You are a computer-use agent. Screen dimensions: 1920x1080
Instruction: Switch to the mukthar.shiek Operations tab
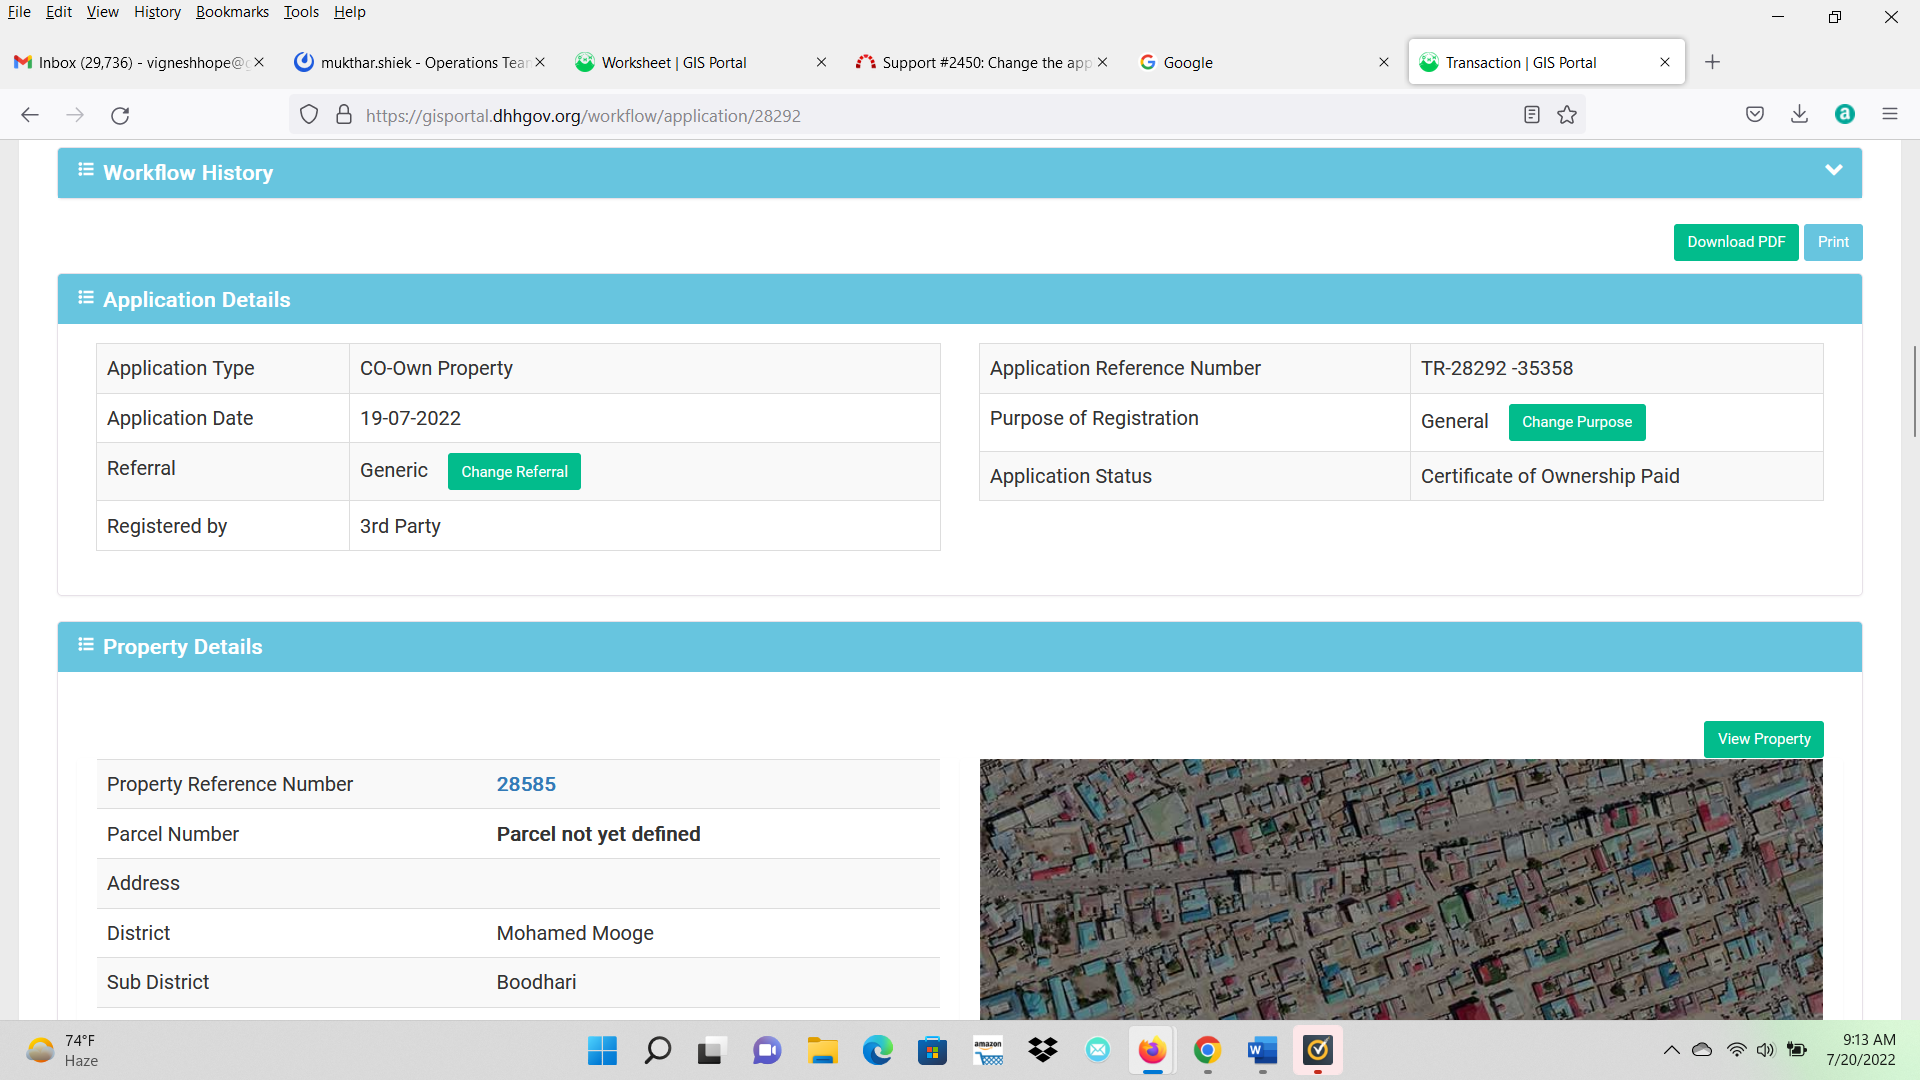click(x=420, y=62)
